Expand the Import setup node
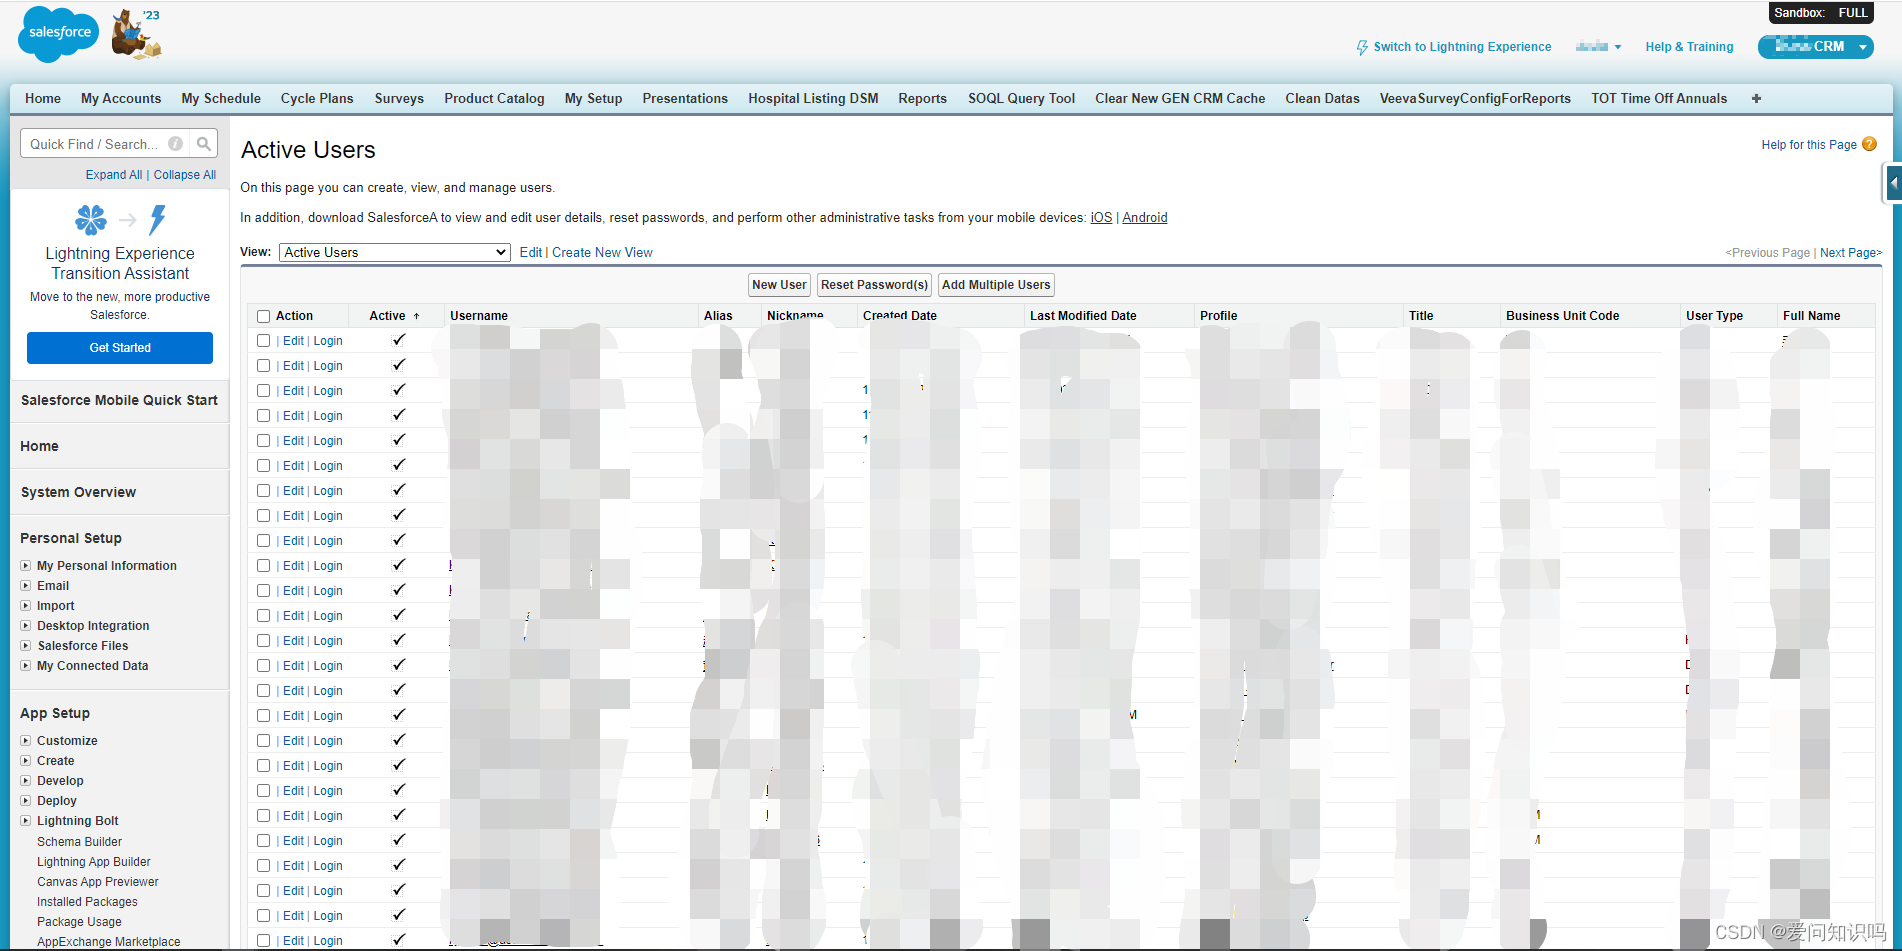 (x=26, y=606)
